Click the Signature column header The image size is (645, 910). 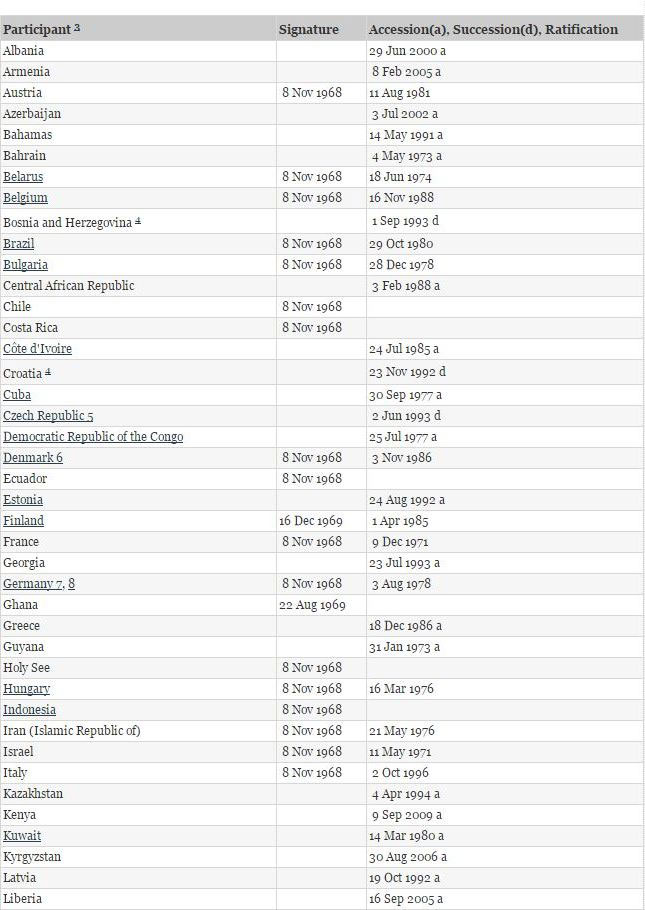tap(309, 30)
